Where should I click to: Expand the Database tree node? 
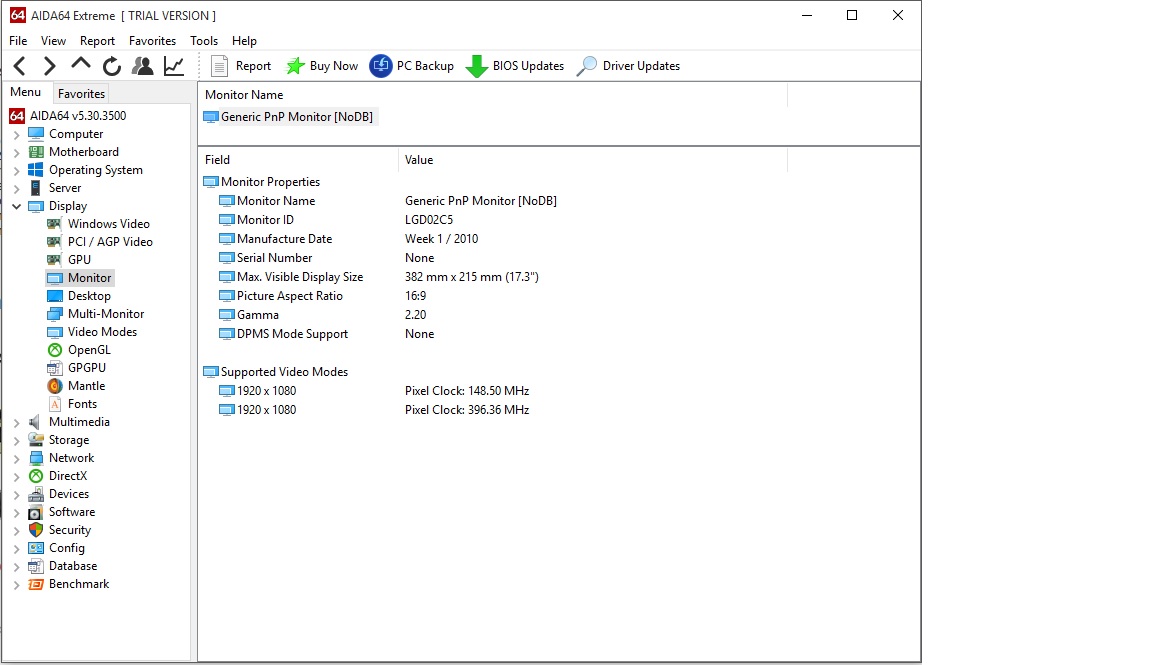pyautogui.click(x=17, y=567)
